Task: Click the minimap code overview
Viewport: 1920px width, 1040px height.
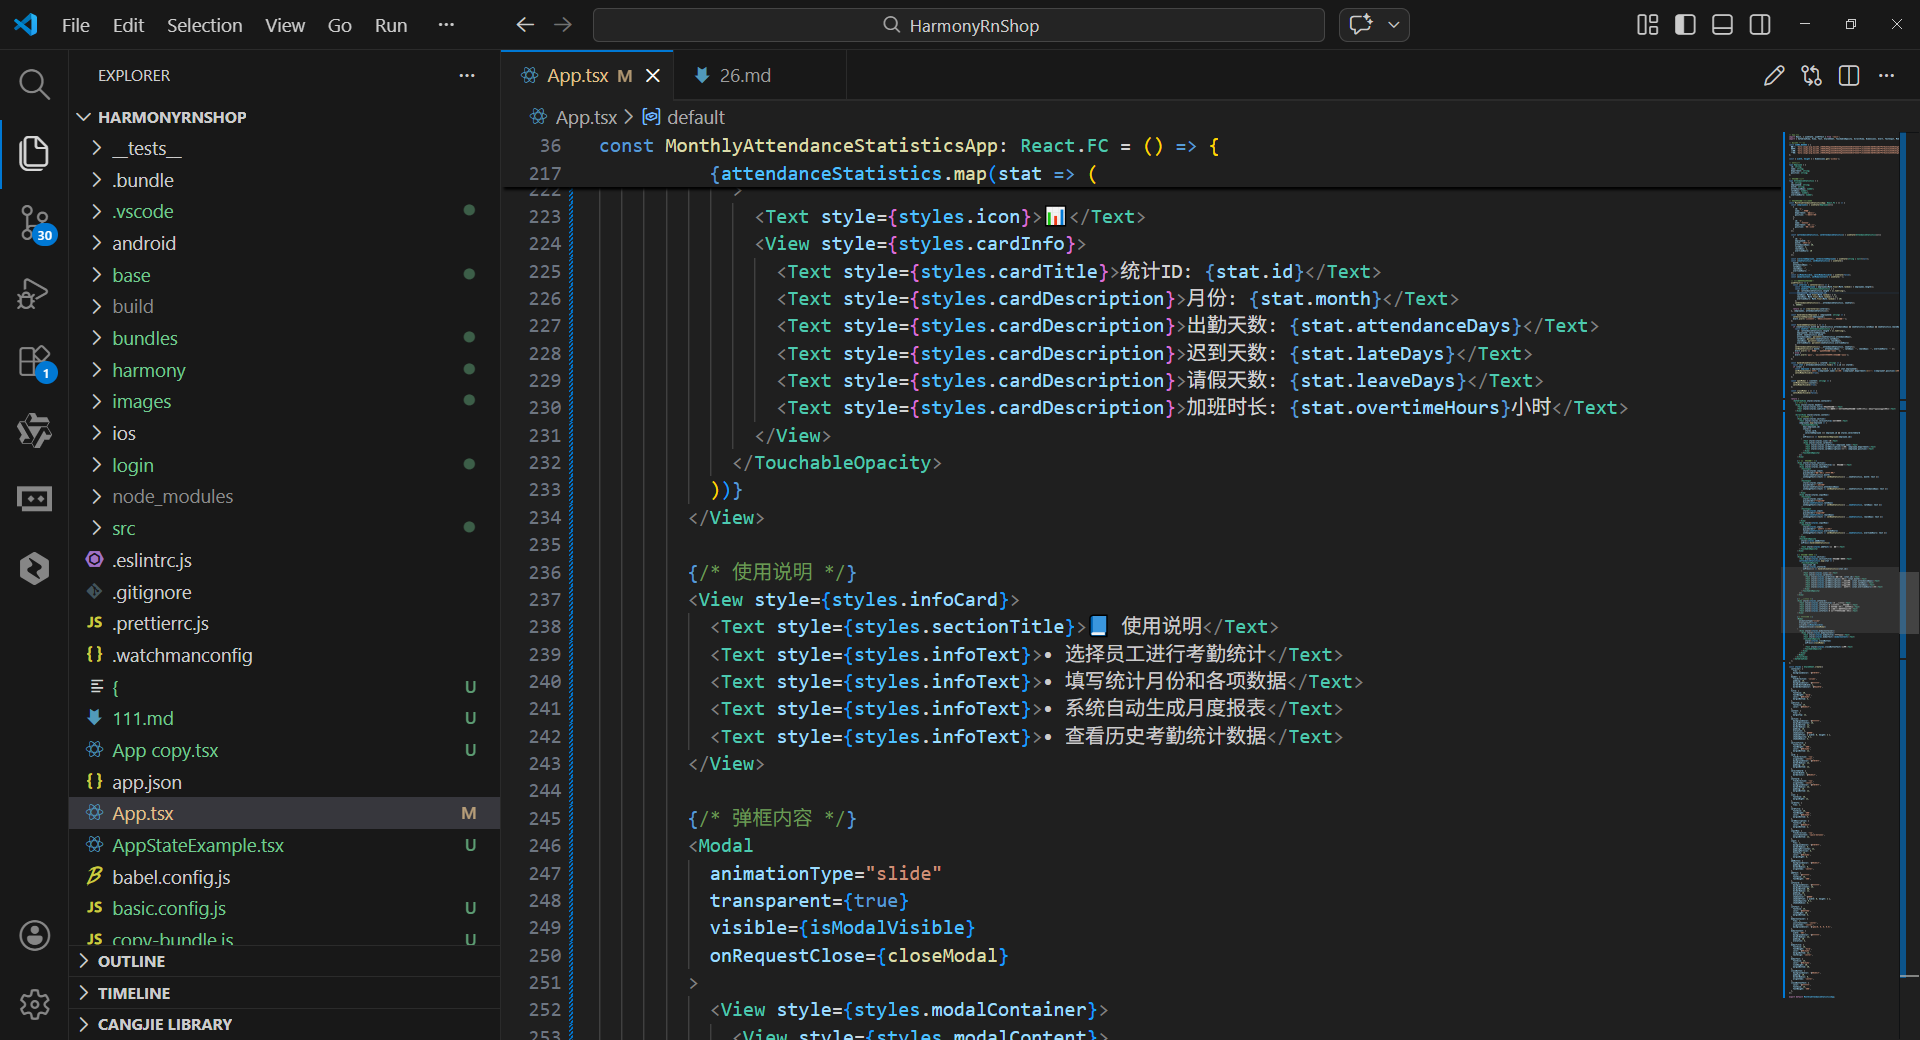Action: (1842, 565)
